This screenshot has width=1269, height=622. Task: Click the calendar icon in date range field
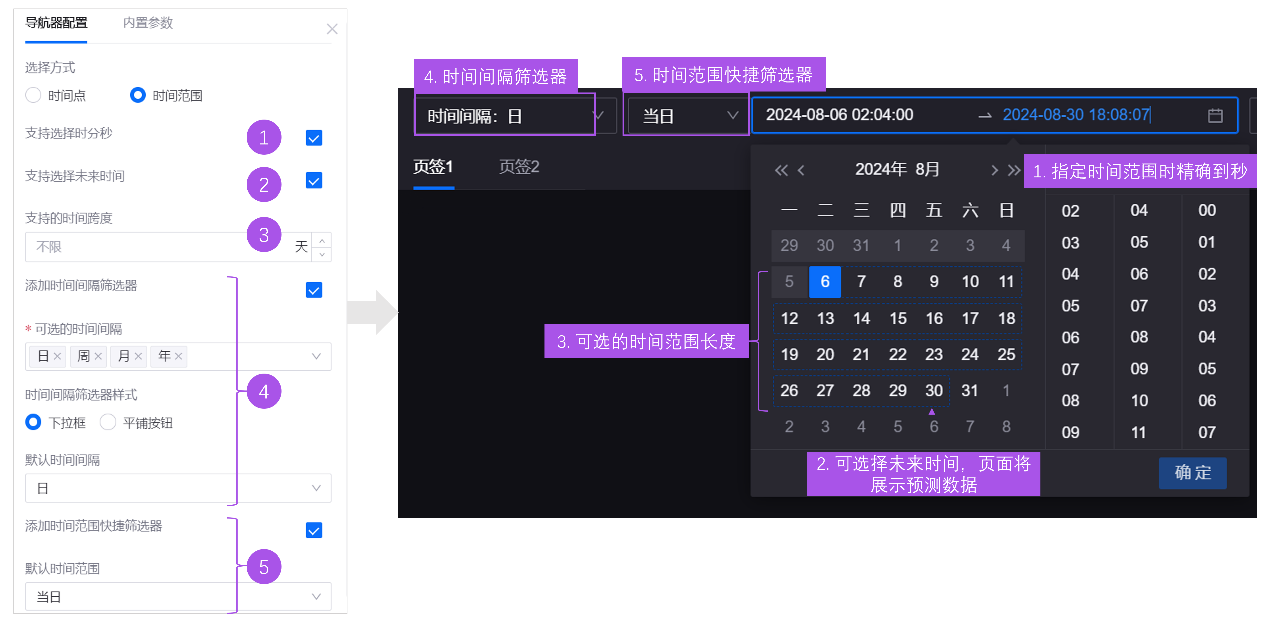coord(1215,115)
